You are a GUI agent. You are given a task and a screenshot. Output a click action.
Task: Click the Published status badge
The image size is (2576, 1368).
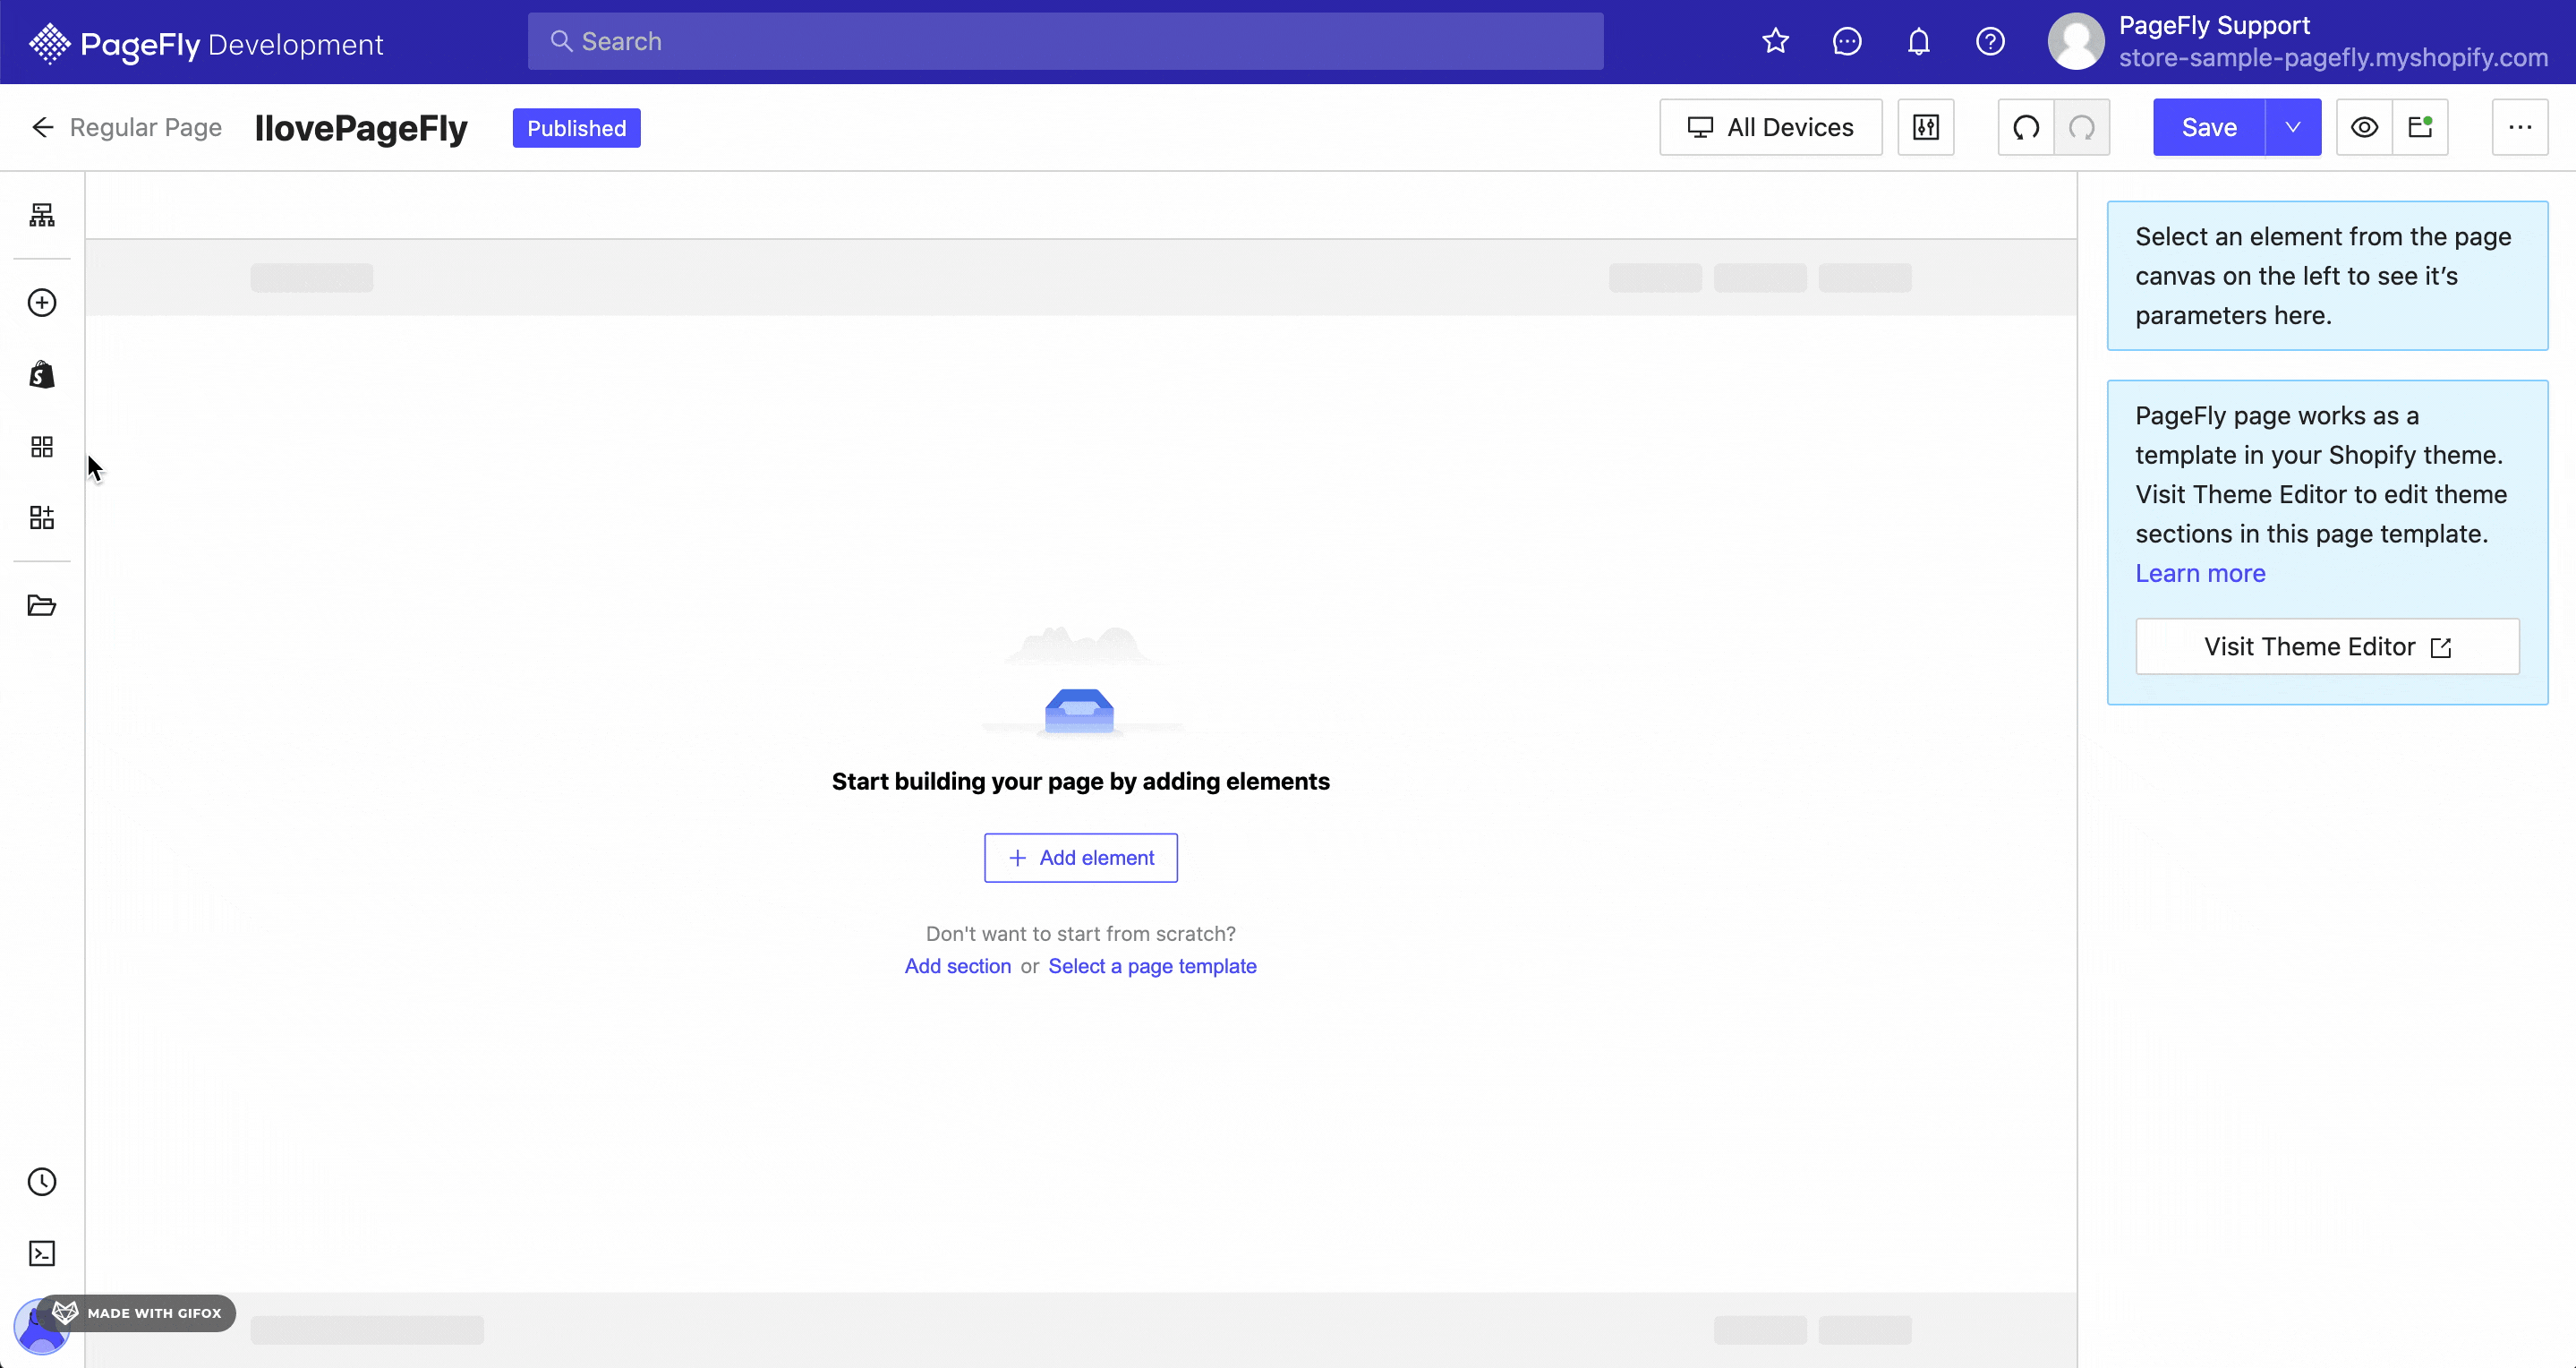pyautogui.click(x=577, y=128)
